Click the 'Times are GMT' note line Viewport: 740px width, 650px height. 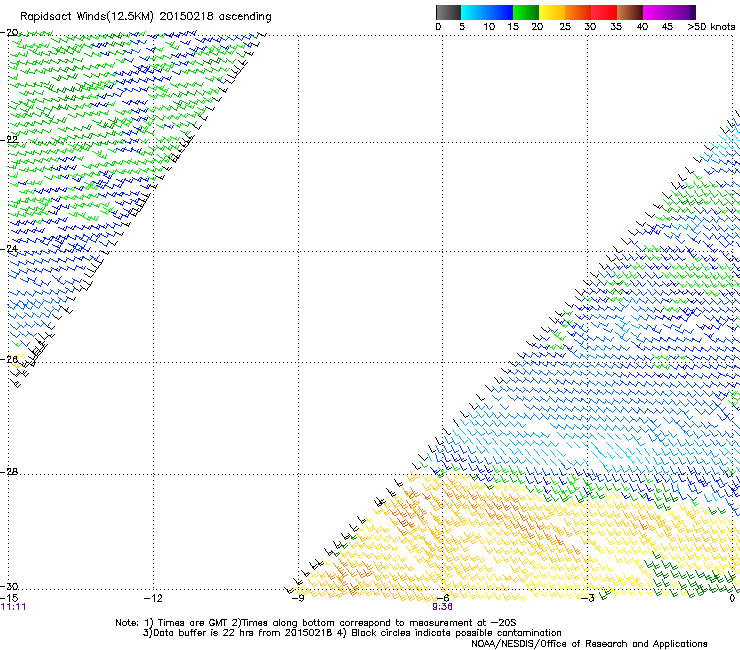coord(316,623)
